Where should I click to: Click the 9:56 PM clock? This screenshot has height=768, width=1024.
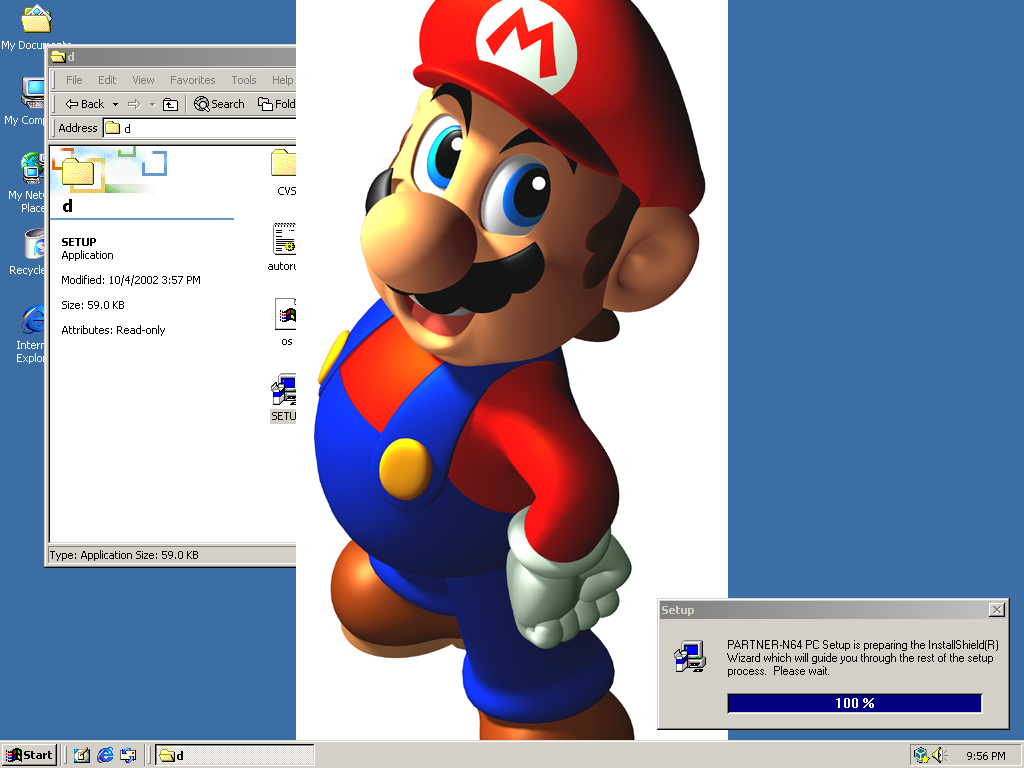(985, 756)
